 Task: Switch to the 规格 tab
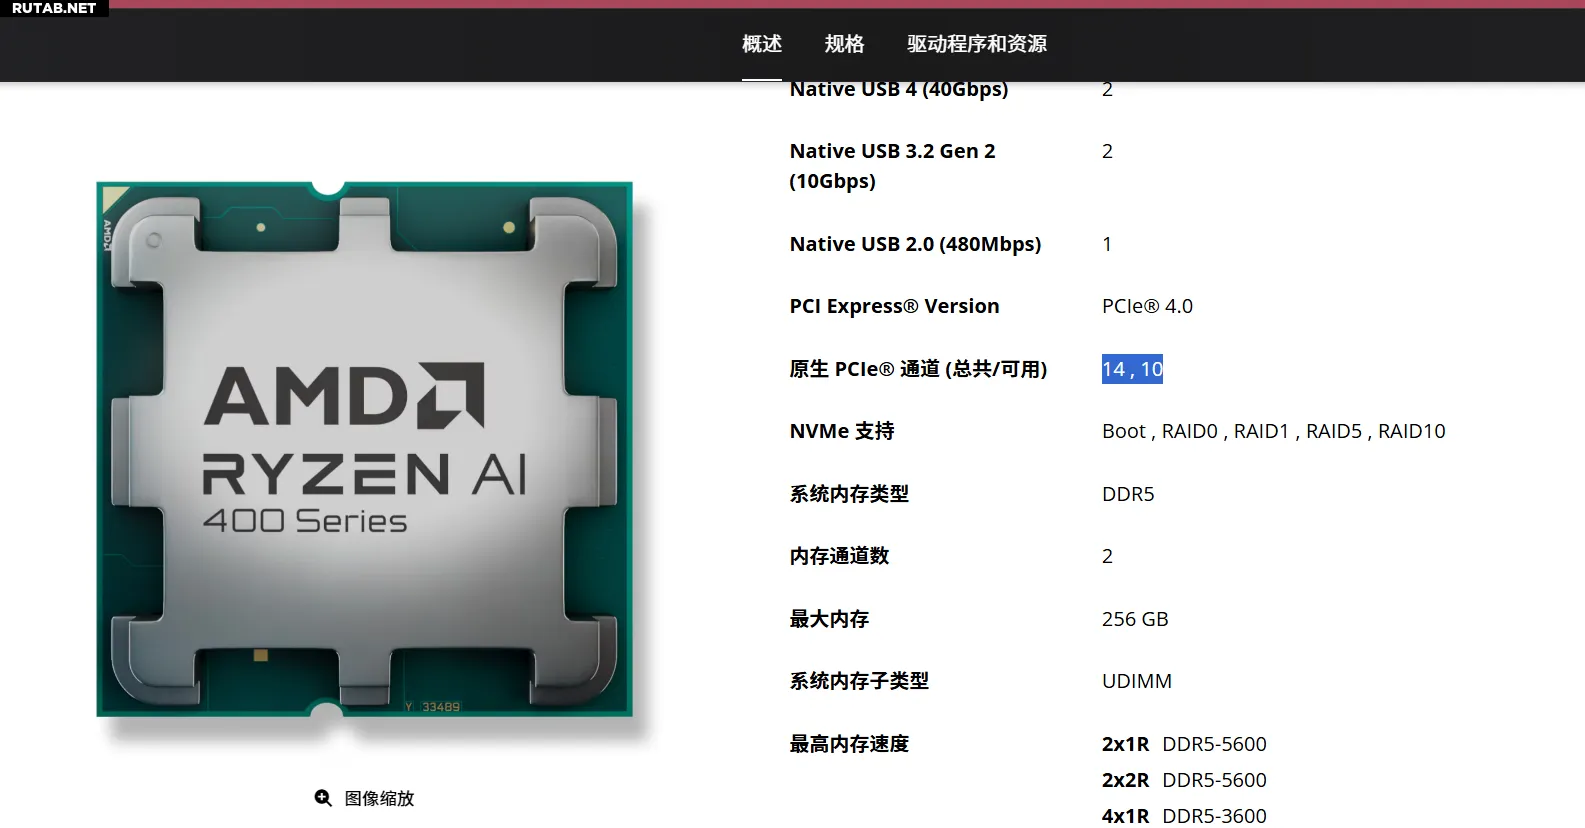(x=844, y=44)
